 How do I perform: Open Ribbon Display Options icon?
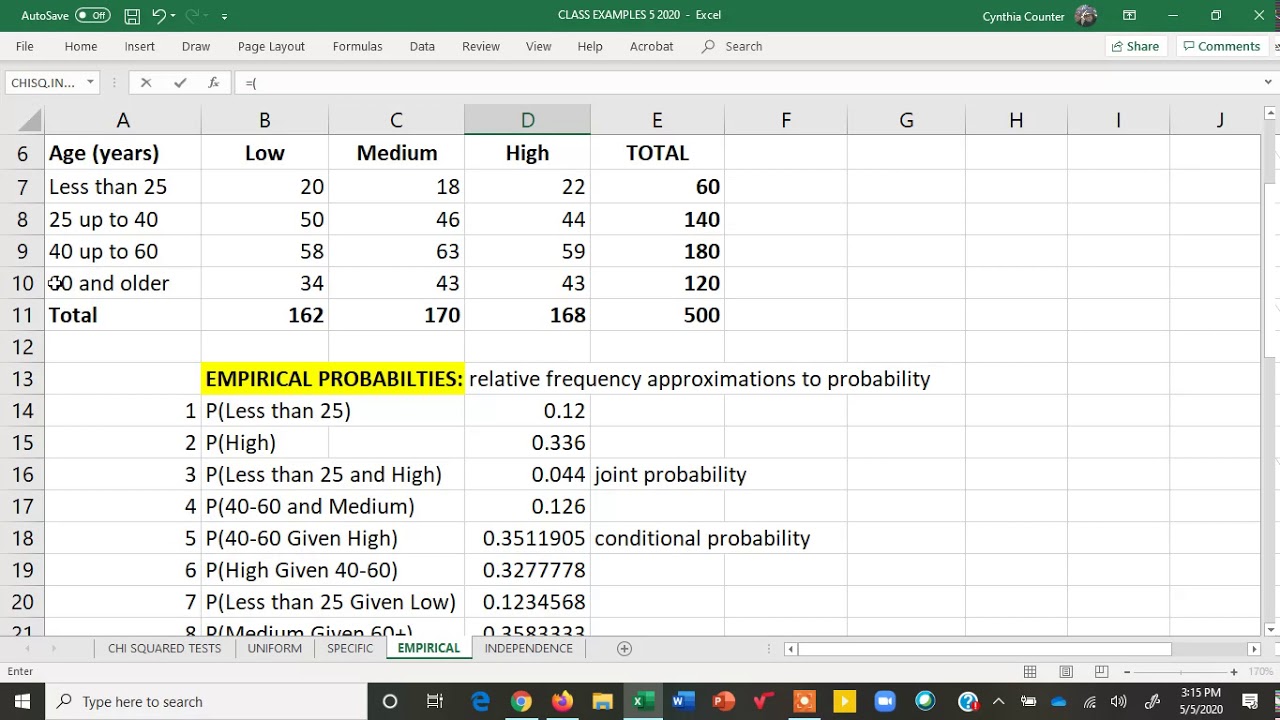(1129, 15)
